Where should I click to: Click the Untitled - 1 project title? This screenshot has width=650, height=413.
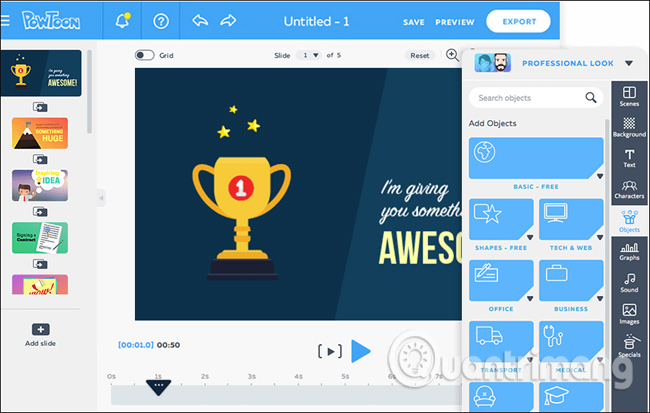316,22
